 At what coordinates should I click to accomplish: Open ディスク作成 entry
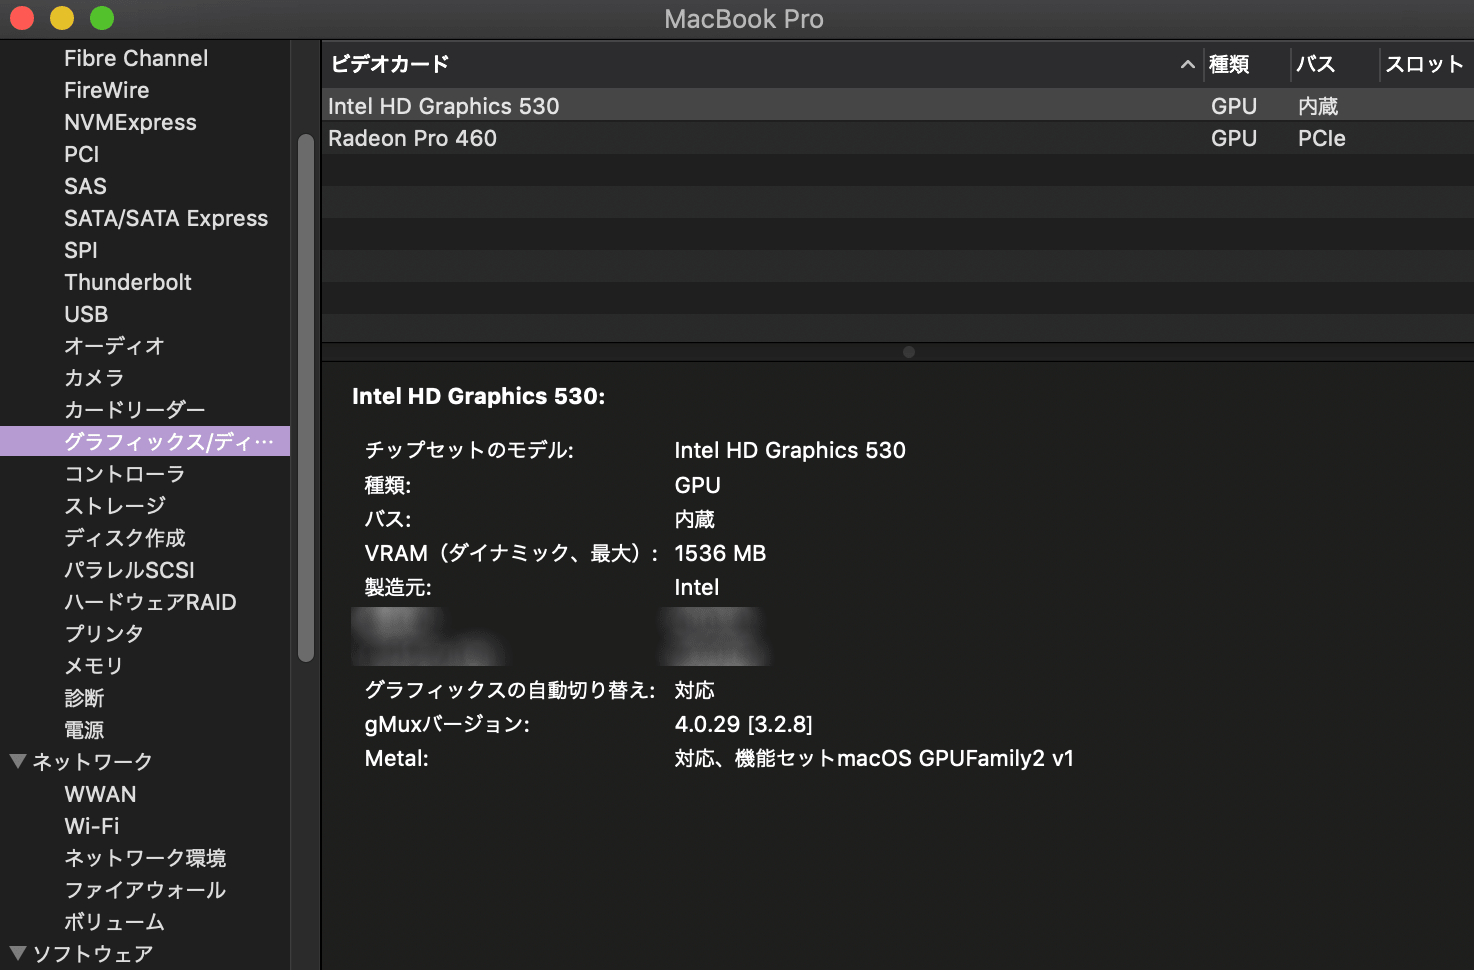(x=125, y=538)
